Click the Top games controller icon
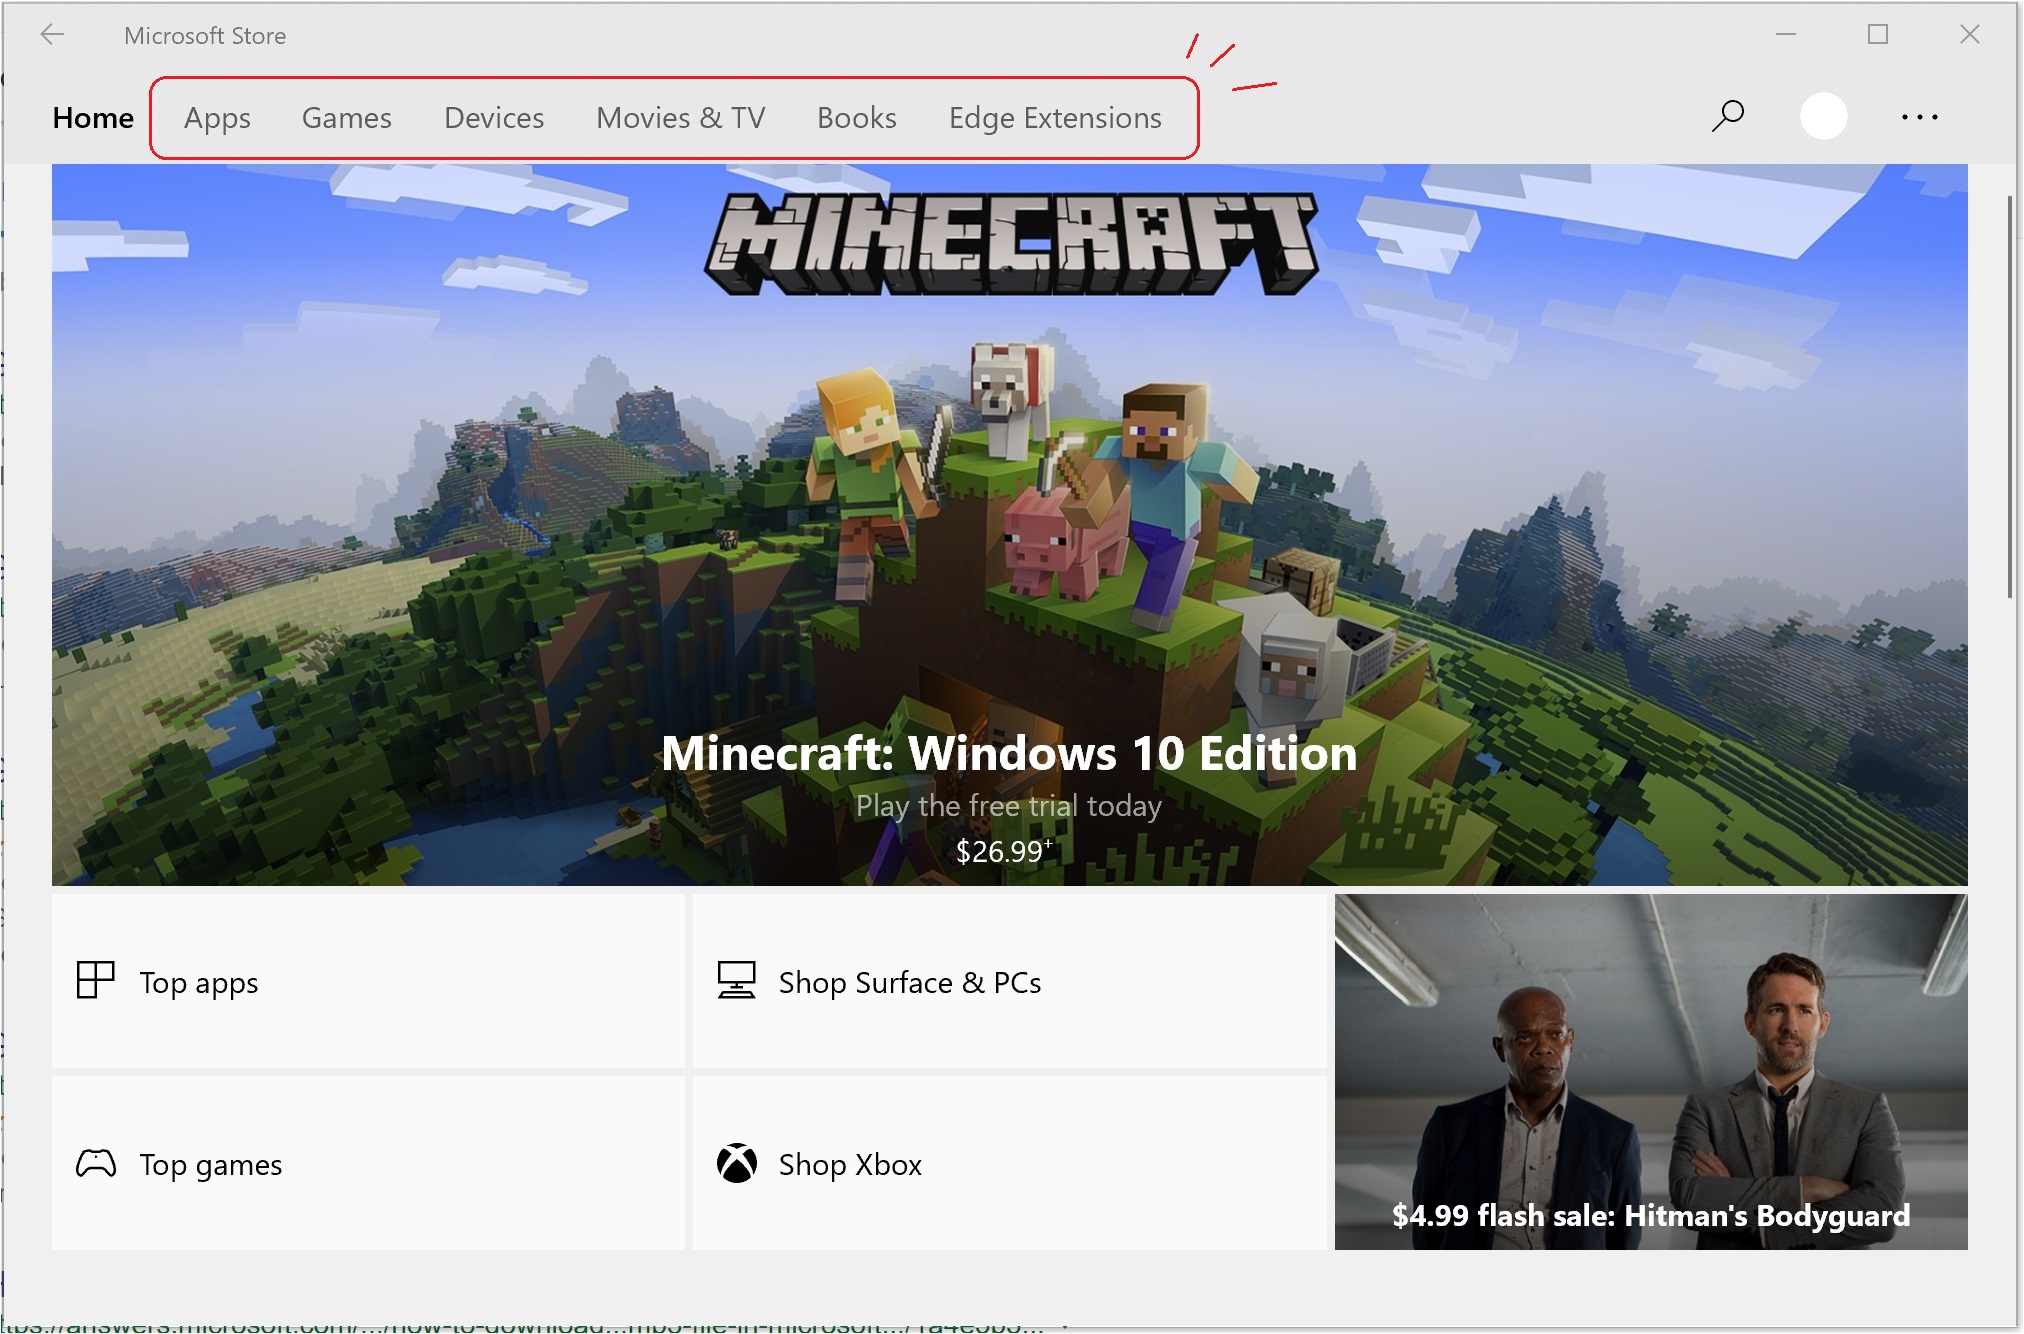This screenshot has width=2024, height=1334. click(97, 1163)
